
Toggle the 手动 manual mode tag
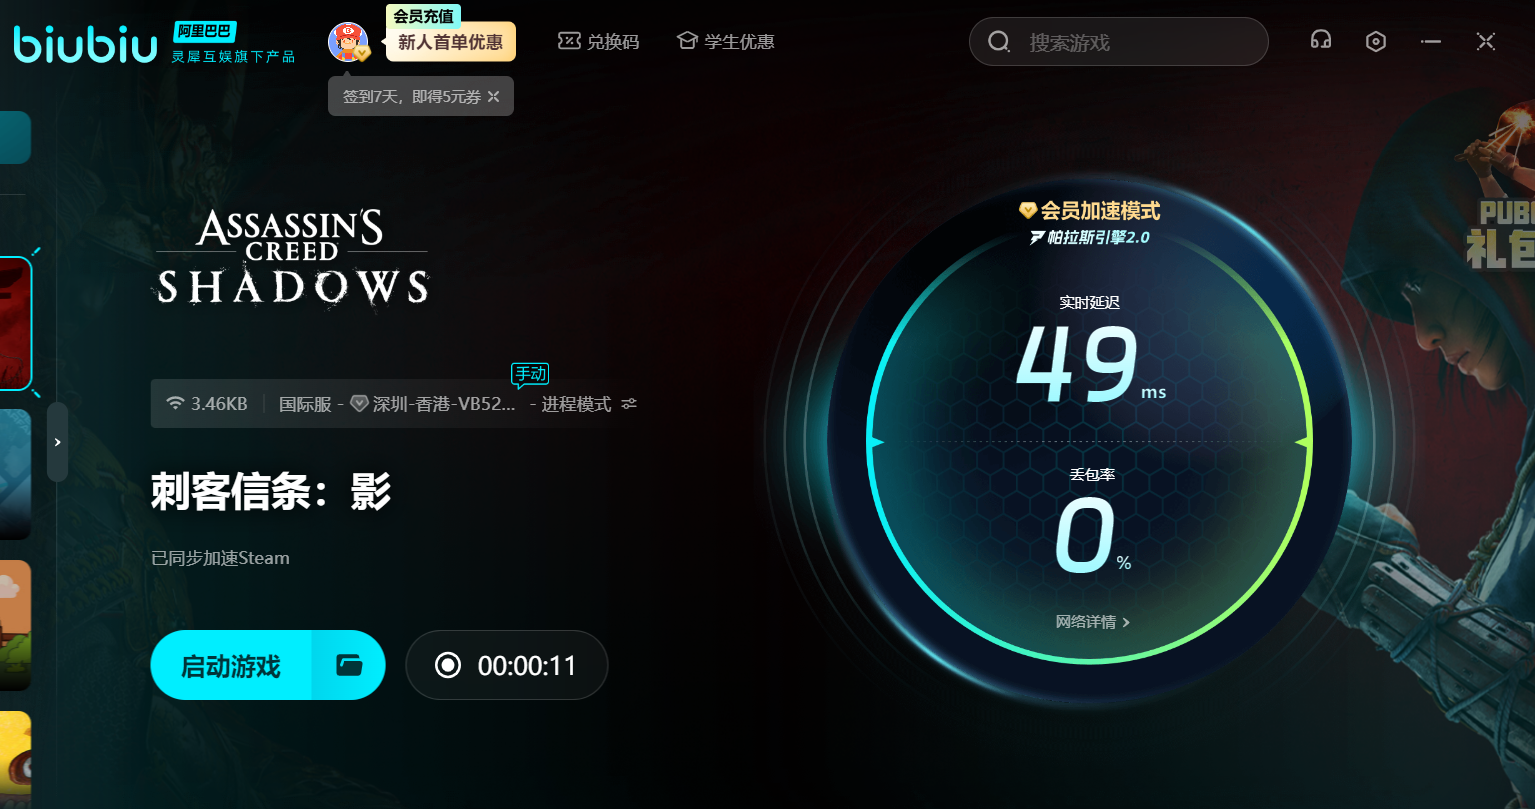530,374
